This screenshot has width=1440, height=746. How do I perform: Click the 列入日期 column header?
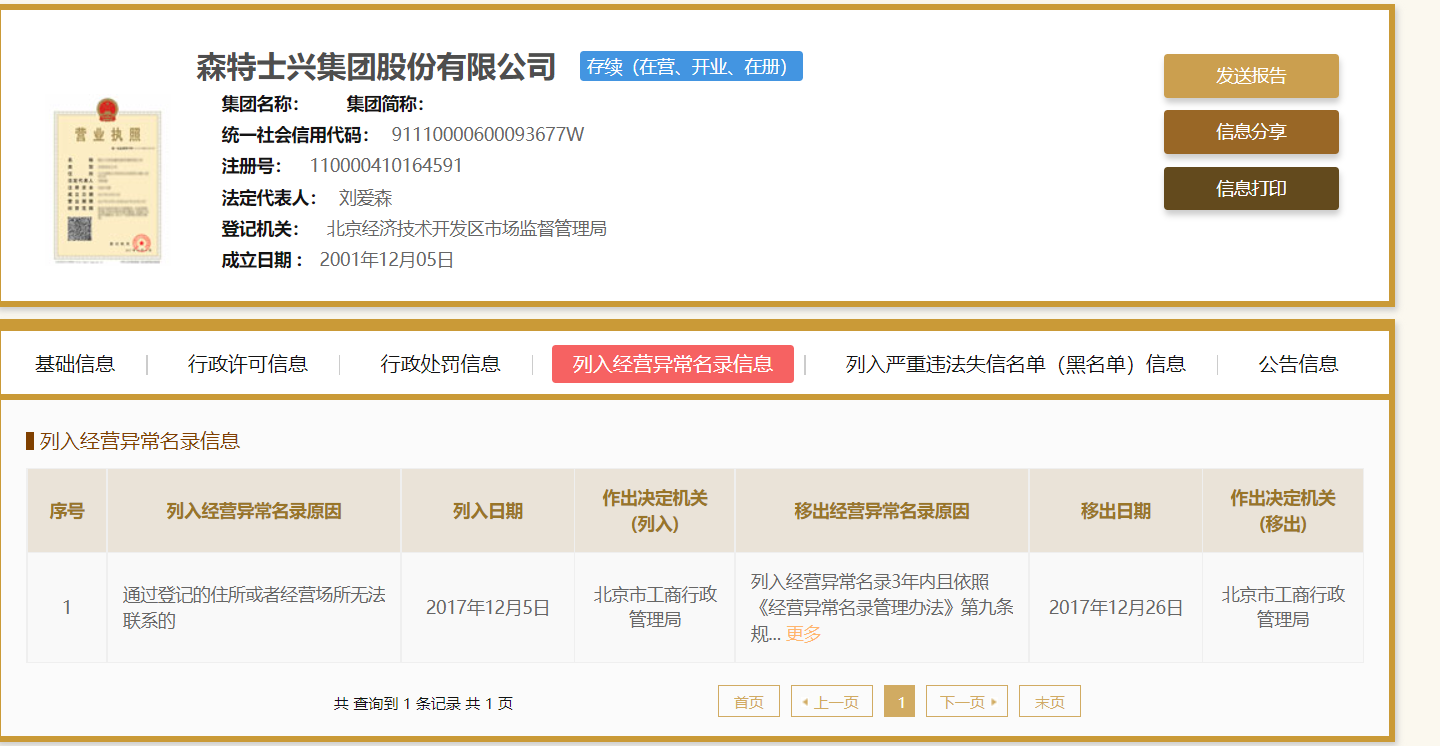pos(488,511)
